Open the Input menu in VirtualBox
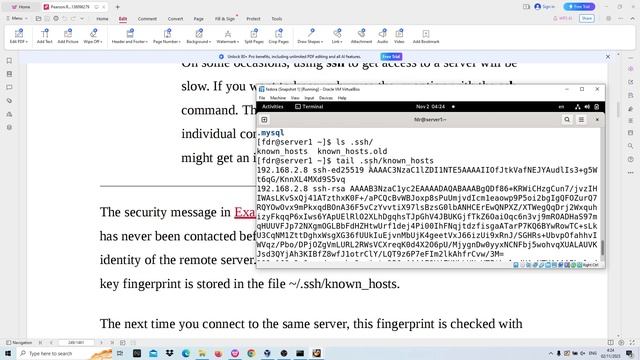The width and height of the screenshot is (640, 360). (309, 98)
